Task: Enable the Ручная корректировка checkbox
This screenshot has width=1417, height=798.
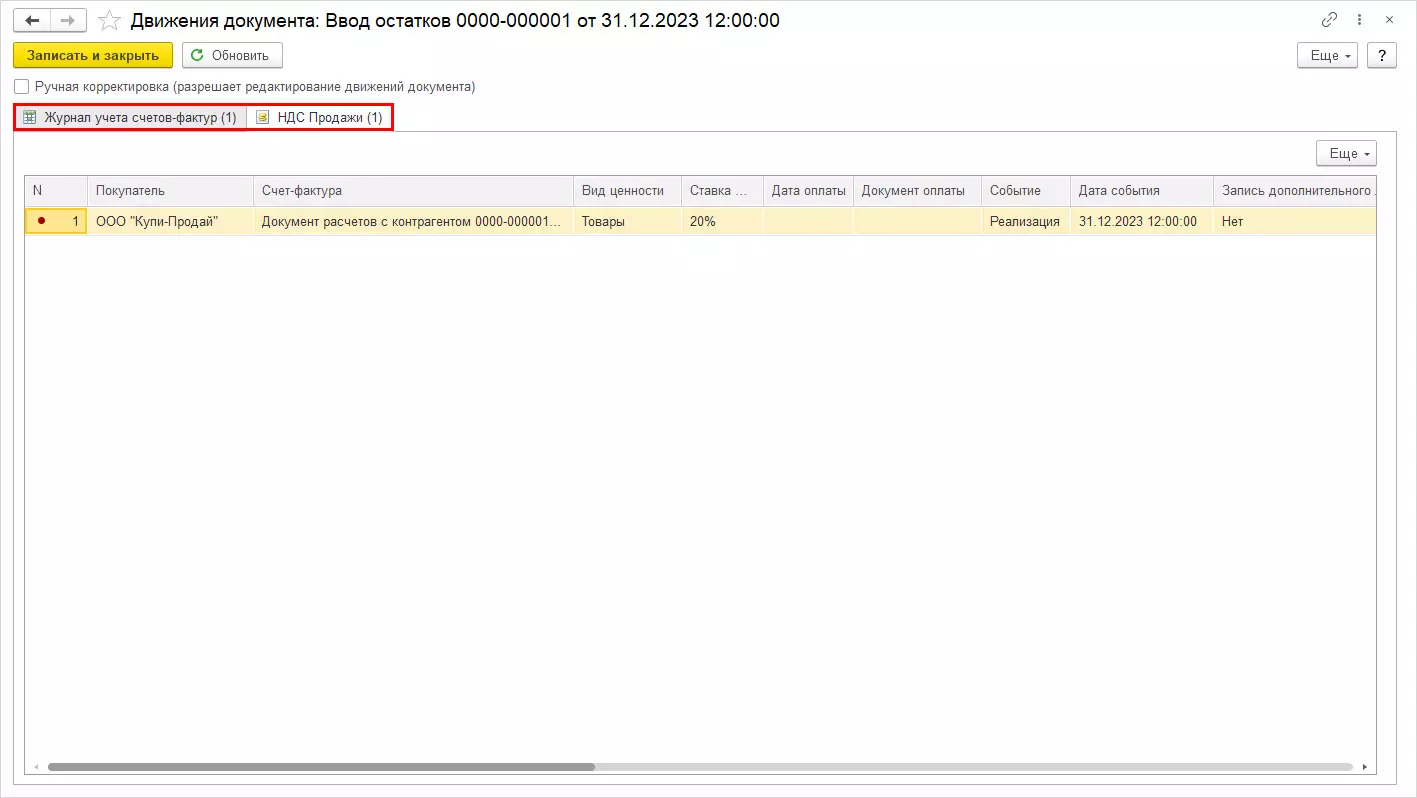Action: coord(22,87)
